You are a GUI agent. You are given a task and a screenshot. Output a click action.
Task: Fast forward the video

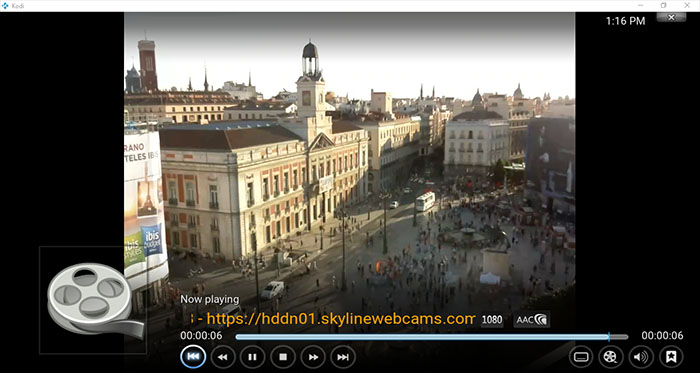[x=313, y=357]
